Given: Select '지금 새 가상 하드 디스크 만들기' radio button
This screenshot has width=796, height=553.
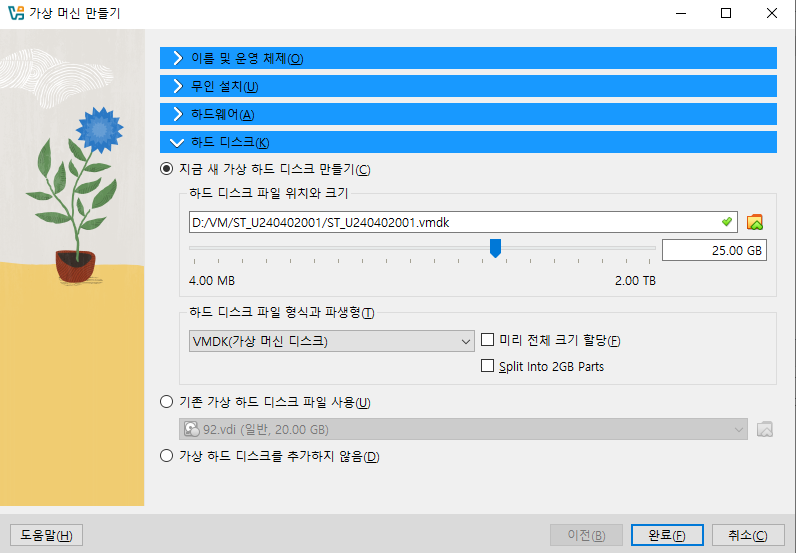Looking at the screenshot, I should [x=167, y=169].
